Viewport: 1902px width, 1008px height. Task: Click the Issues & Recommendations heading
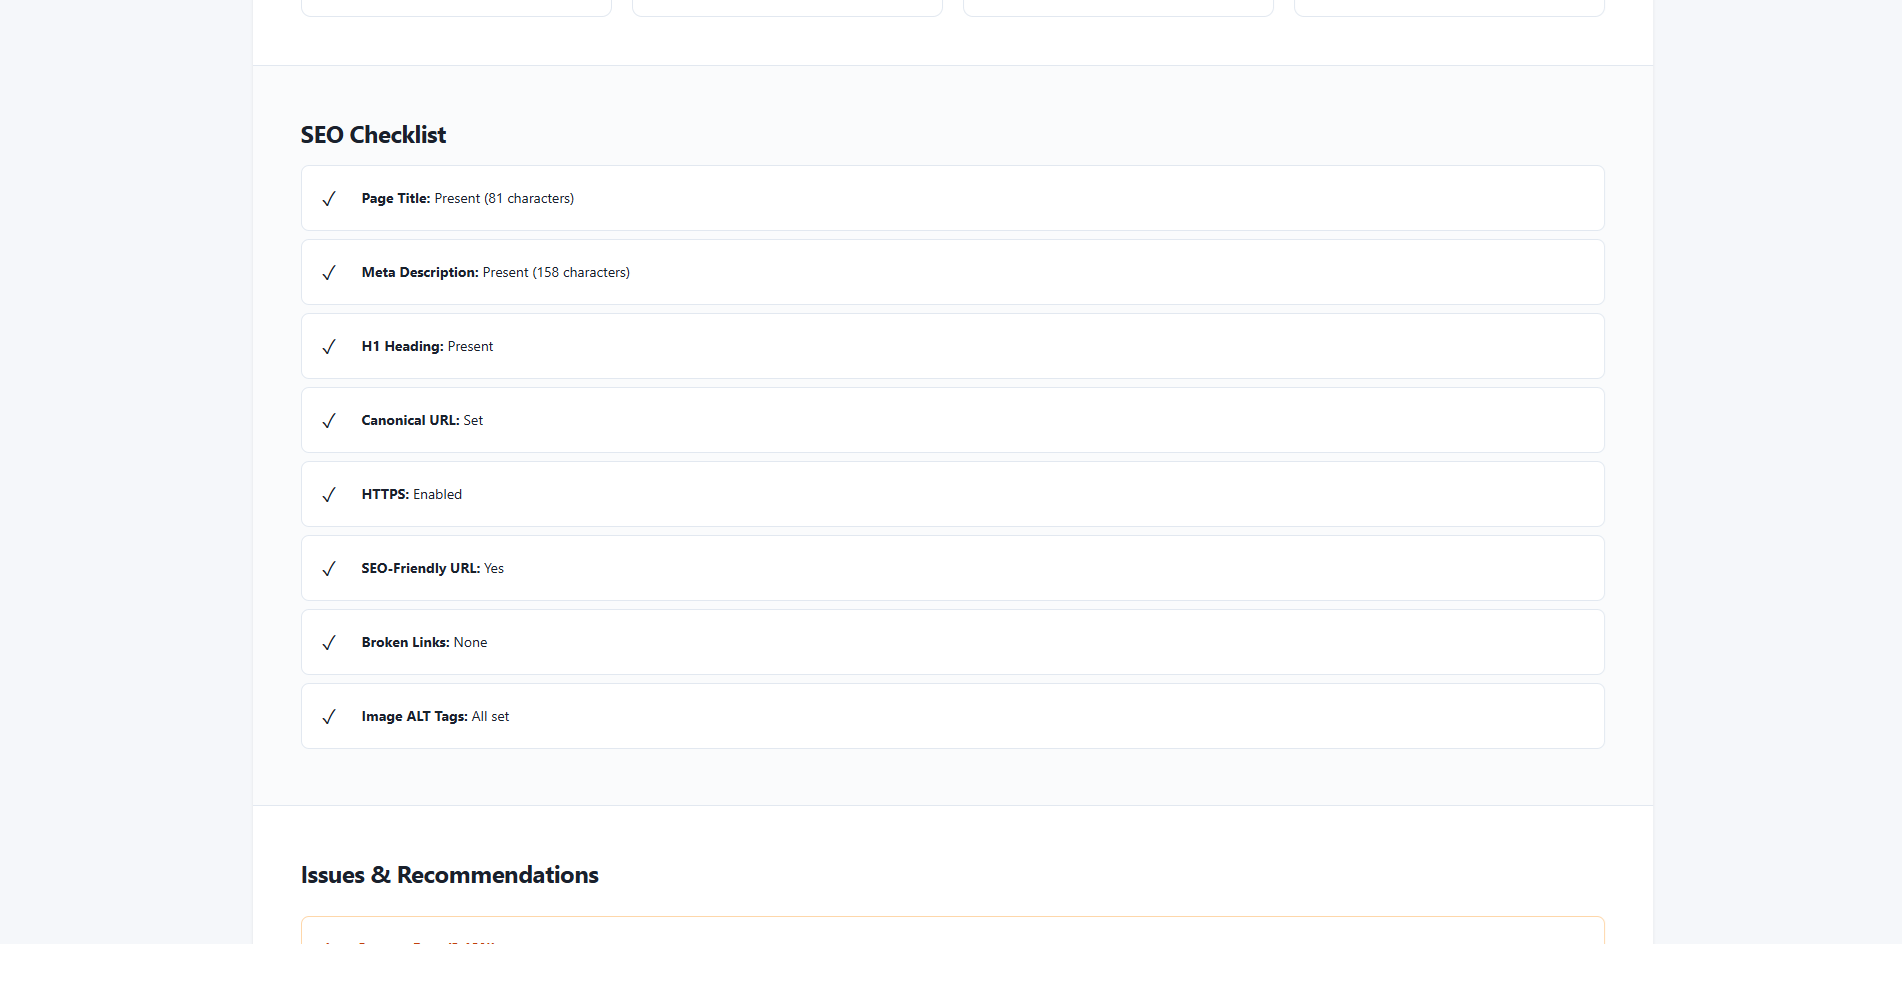(449, 875)
